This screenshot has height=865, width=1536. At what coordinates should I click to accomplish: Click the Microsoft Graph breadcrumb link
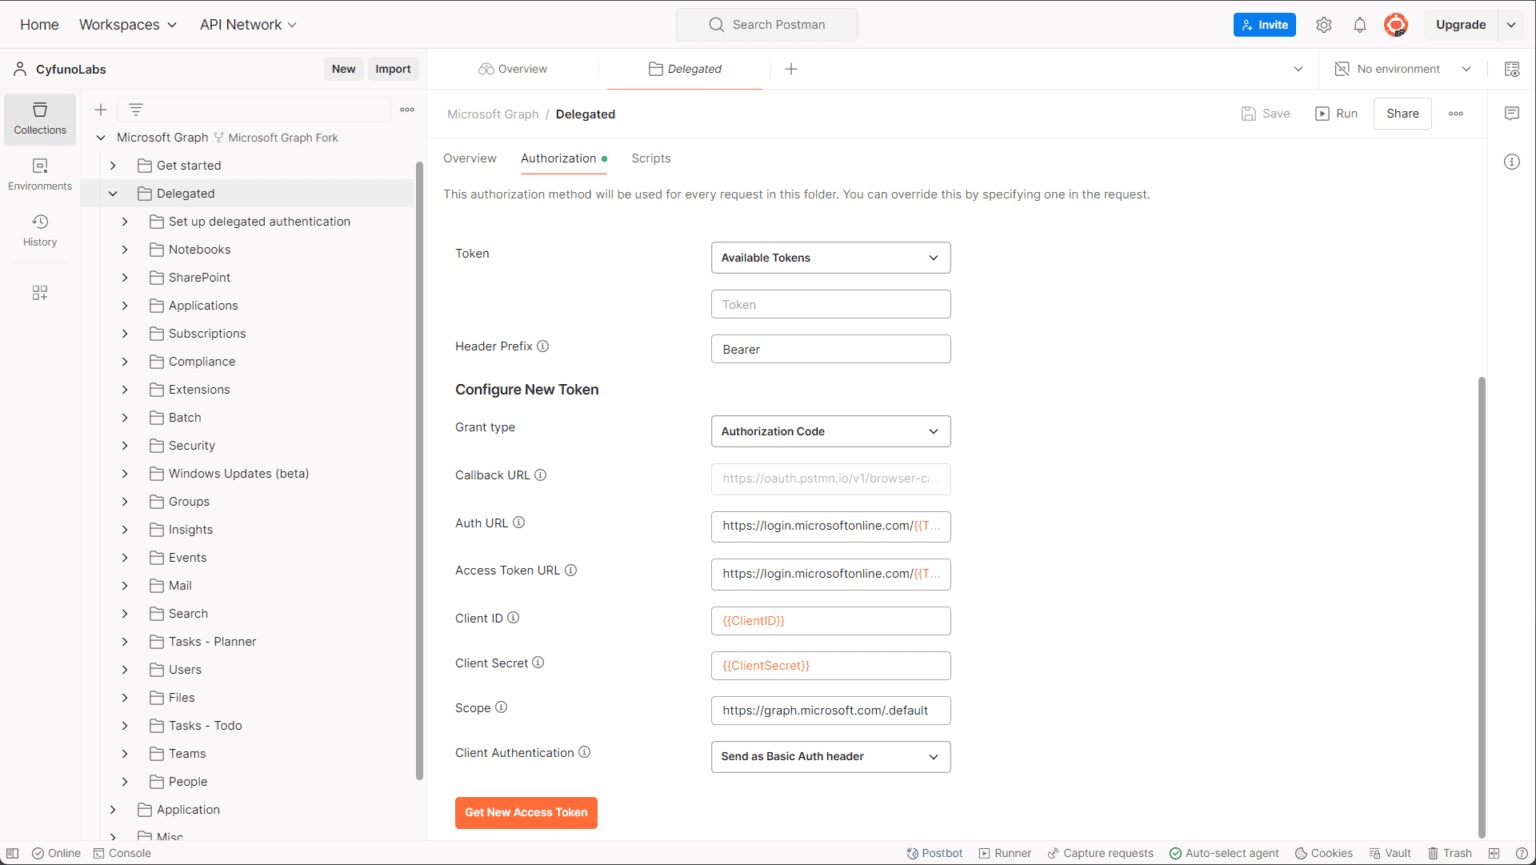[493, 114]
